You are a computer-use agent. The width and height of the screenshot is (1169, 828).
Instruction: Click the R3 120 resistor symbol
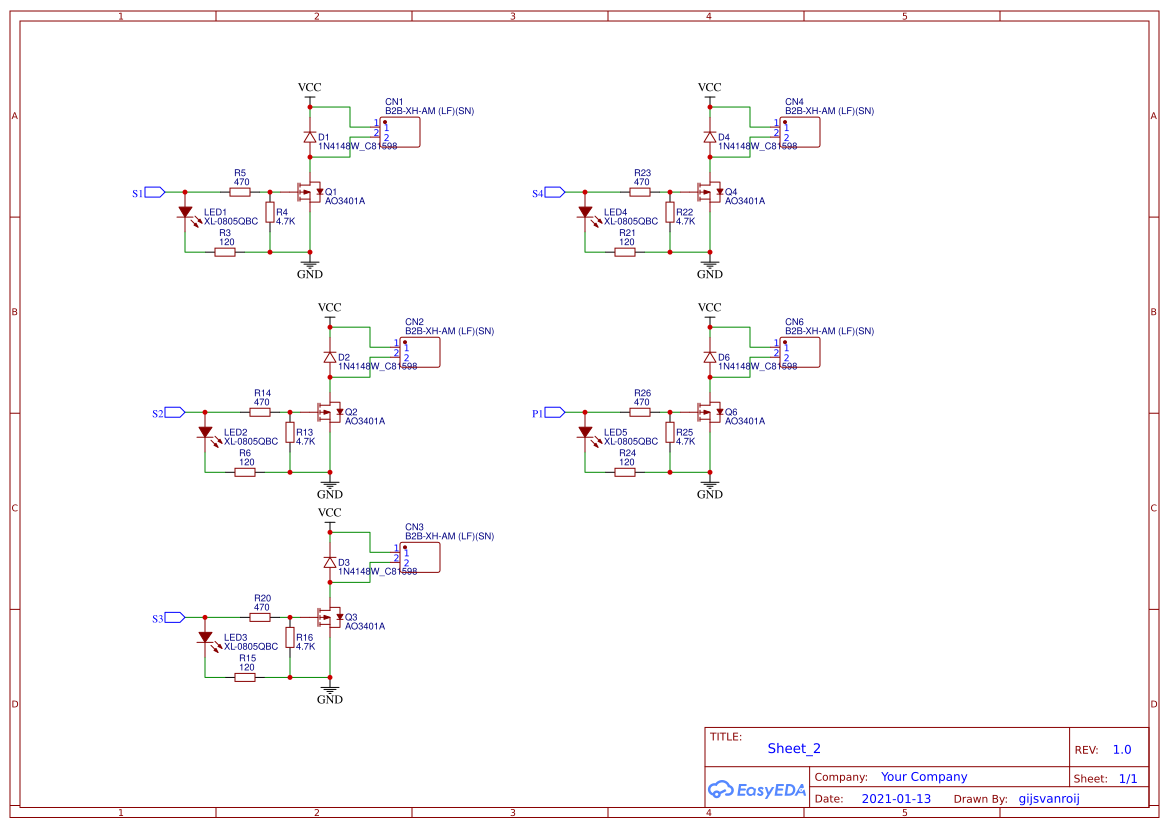point(225,252)
